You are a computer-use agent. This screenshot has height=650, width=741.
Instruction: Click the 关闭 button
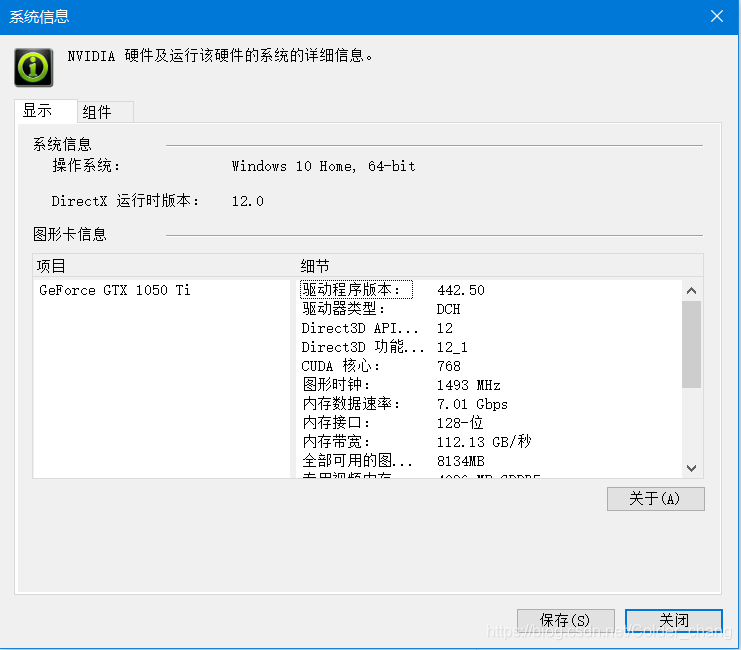pos(674,620)
